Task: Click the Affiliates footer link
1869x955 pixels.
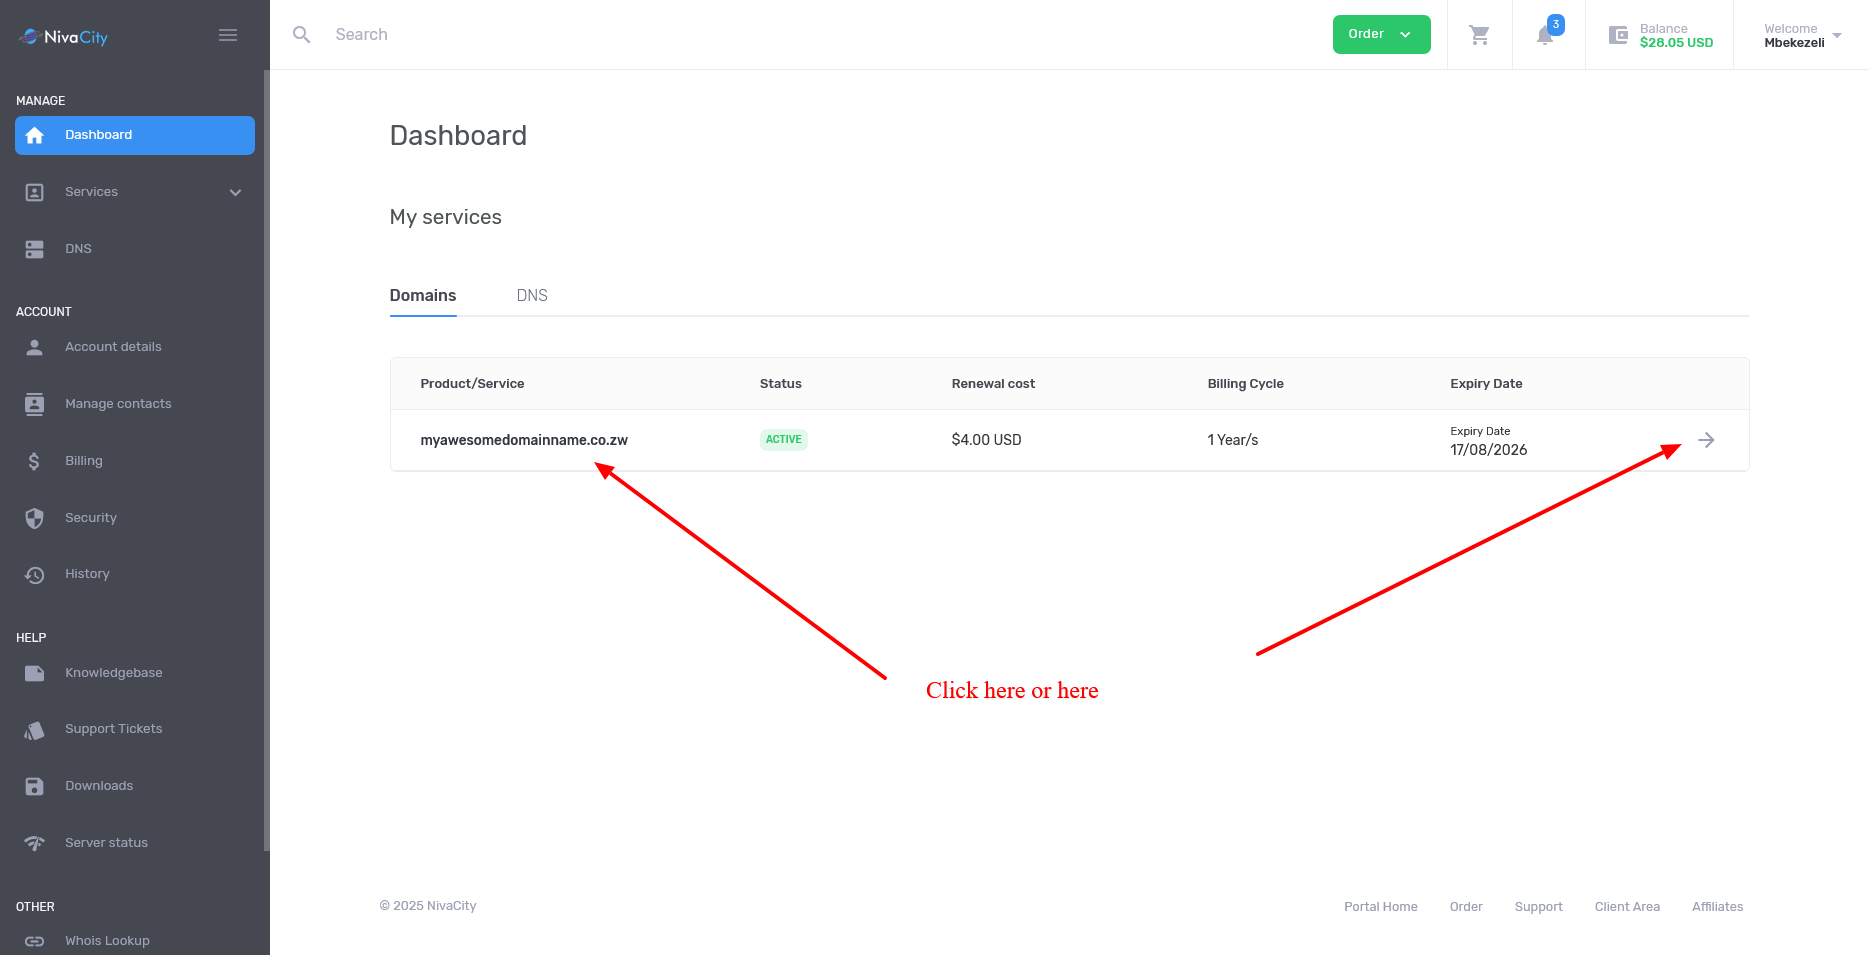Action: click(1717, 907)
